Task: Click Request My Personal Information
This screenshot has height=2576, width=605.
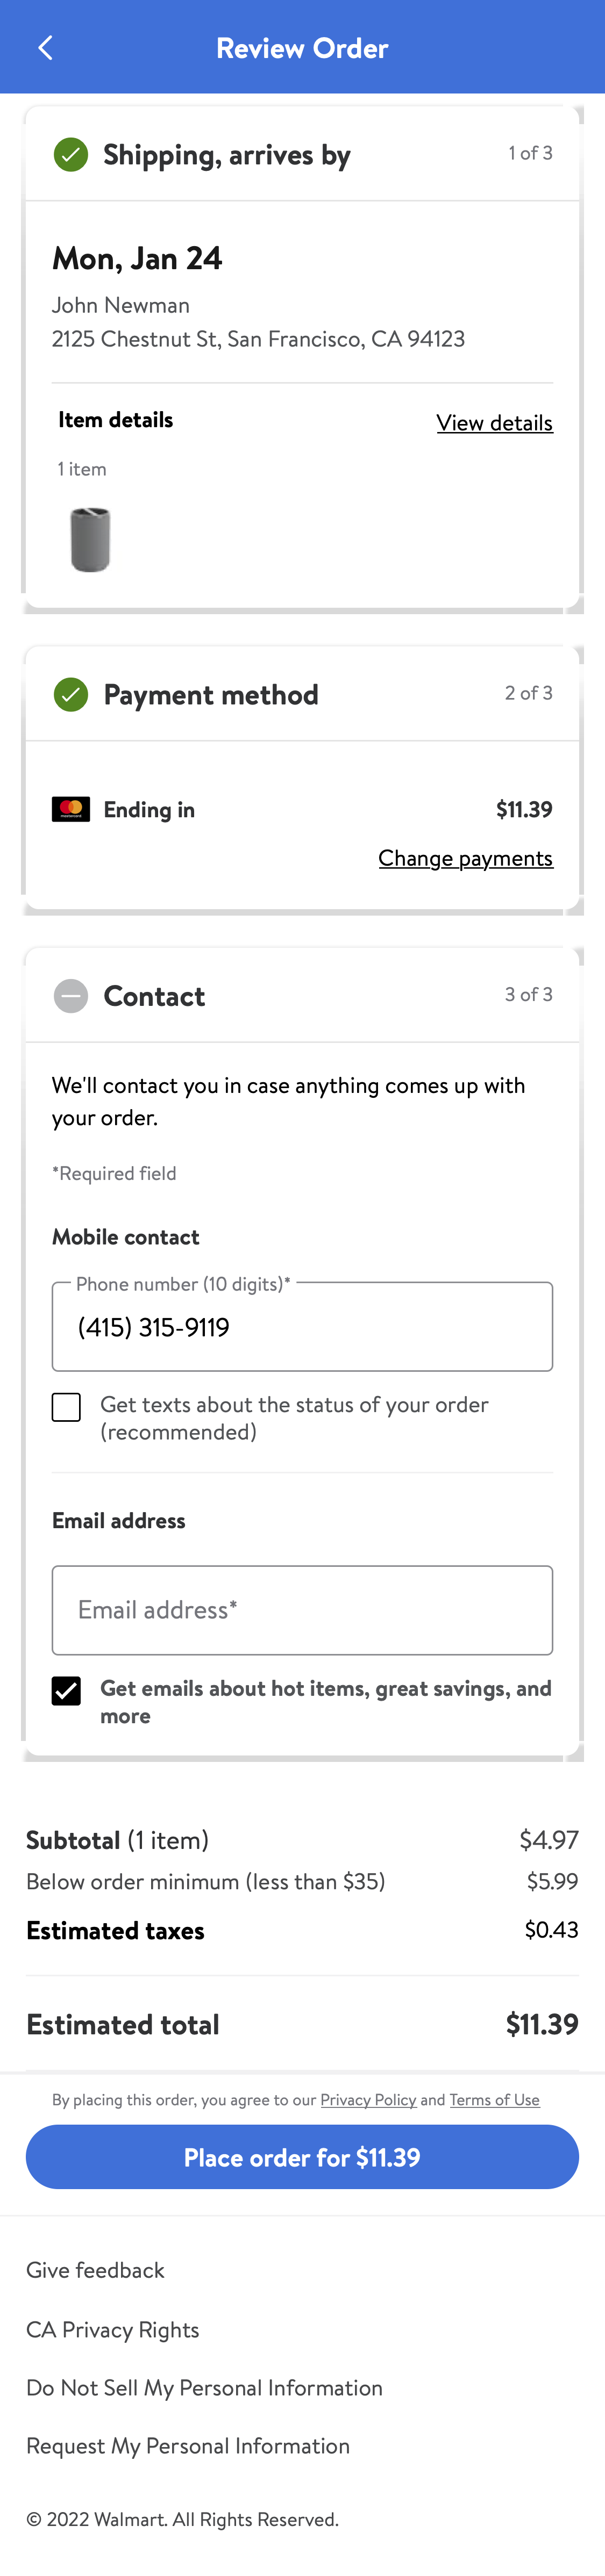Action: pyautogui.click(x=188, y=2446)
